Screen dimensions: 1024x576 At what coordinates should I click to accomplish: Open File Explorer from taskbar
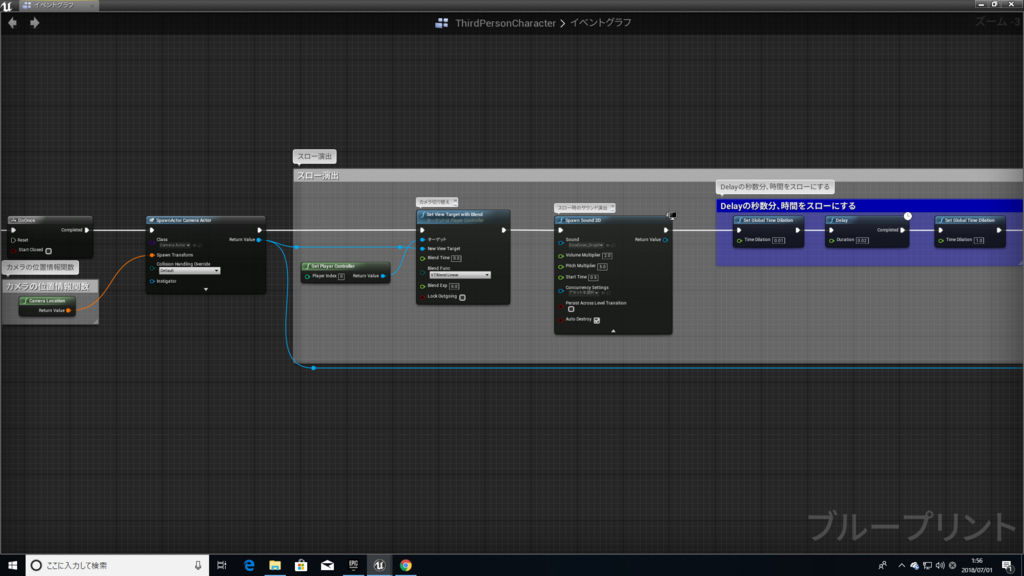click(275, 566)
